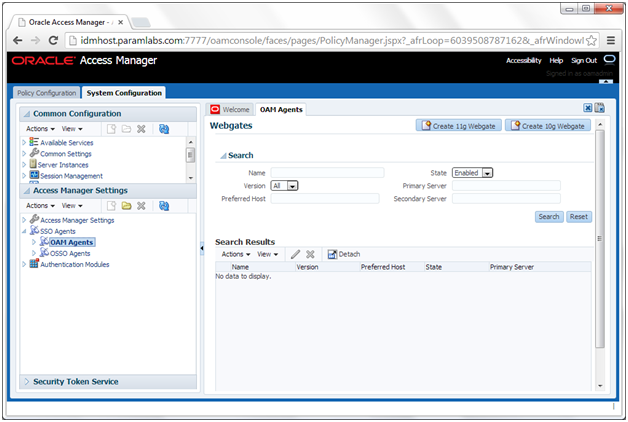Click the open folder icon in Common Configuration toolbar
628x422 pixels.
pyautogui.click(x=126, y=129)
